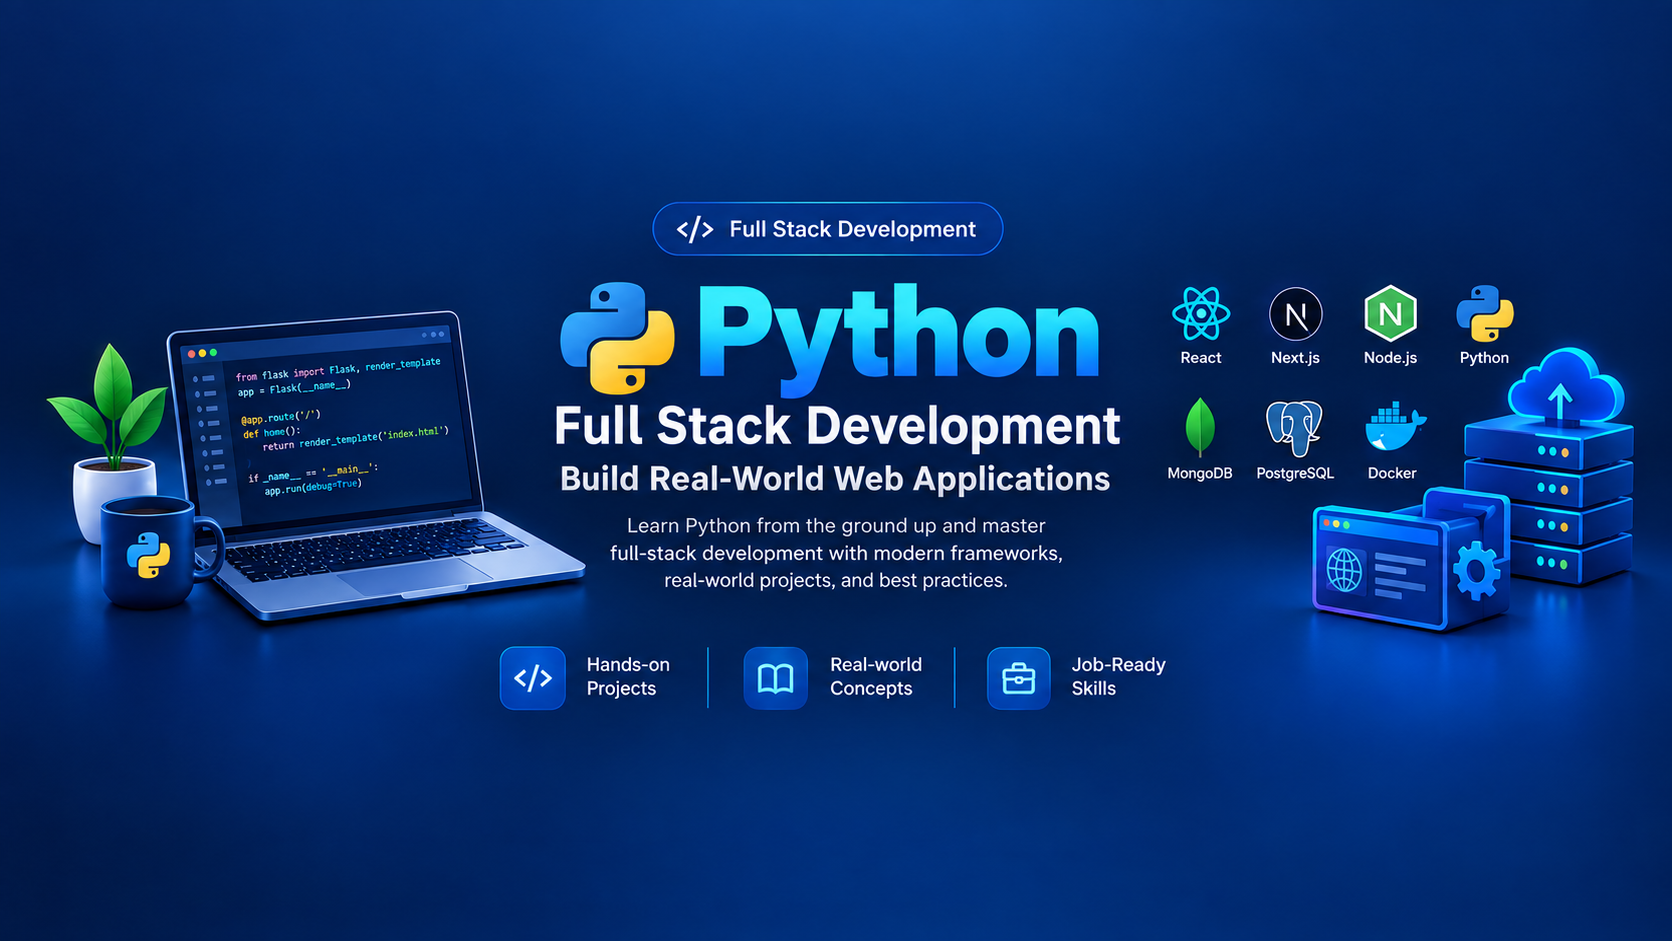Select the "Node.js" label text

(x=1390, y=358)
